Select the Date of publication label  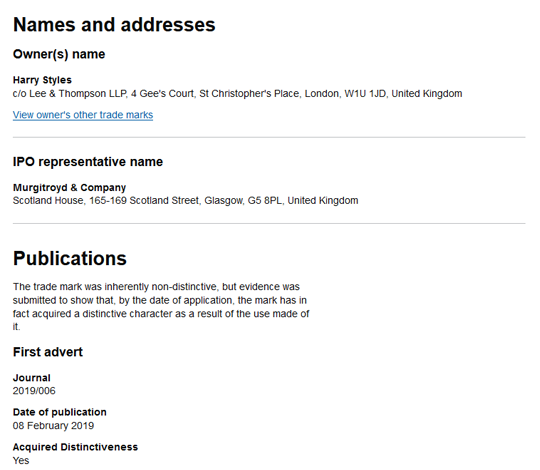(60, 412)
